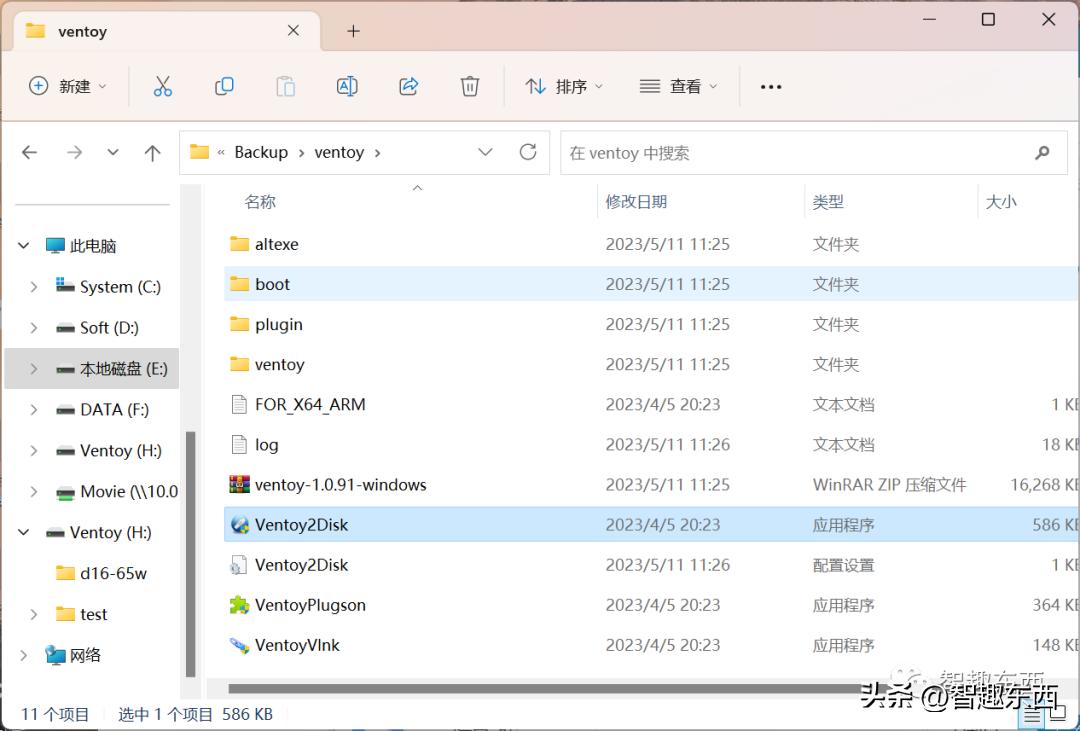Screen dimensions: 1080x731
Task: Switch to large thumbnails view
Action: [1060, 714]
